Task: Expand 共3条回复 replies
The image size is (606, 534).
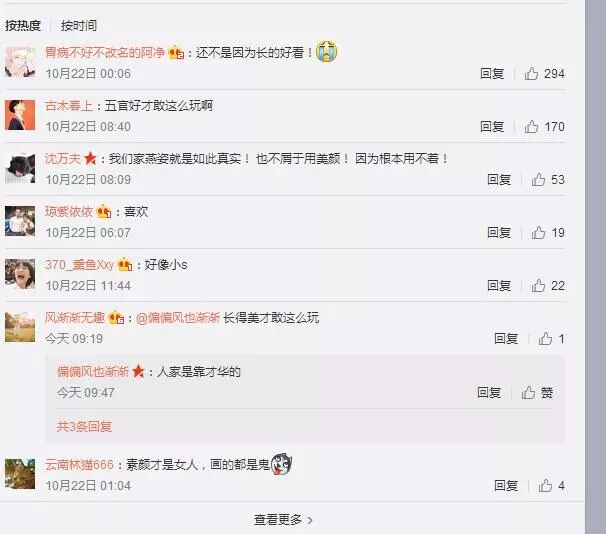Action: 84,426
